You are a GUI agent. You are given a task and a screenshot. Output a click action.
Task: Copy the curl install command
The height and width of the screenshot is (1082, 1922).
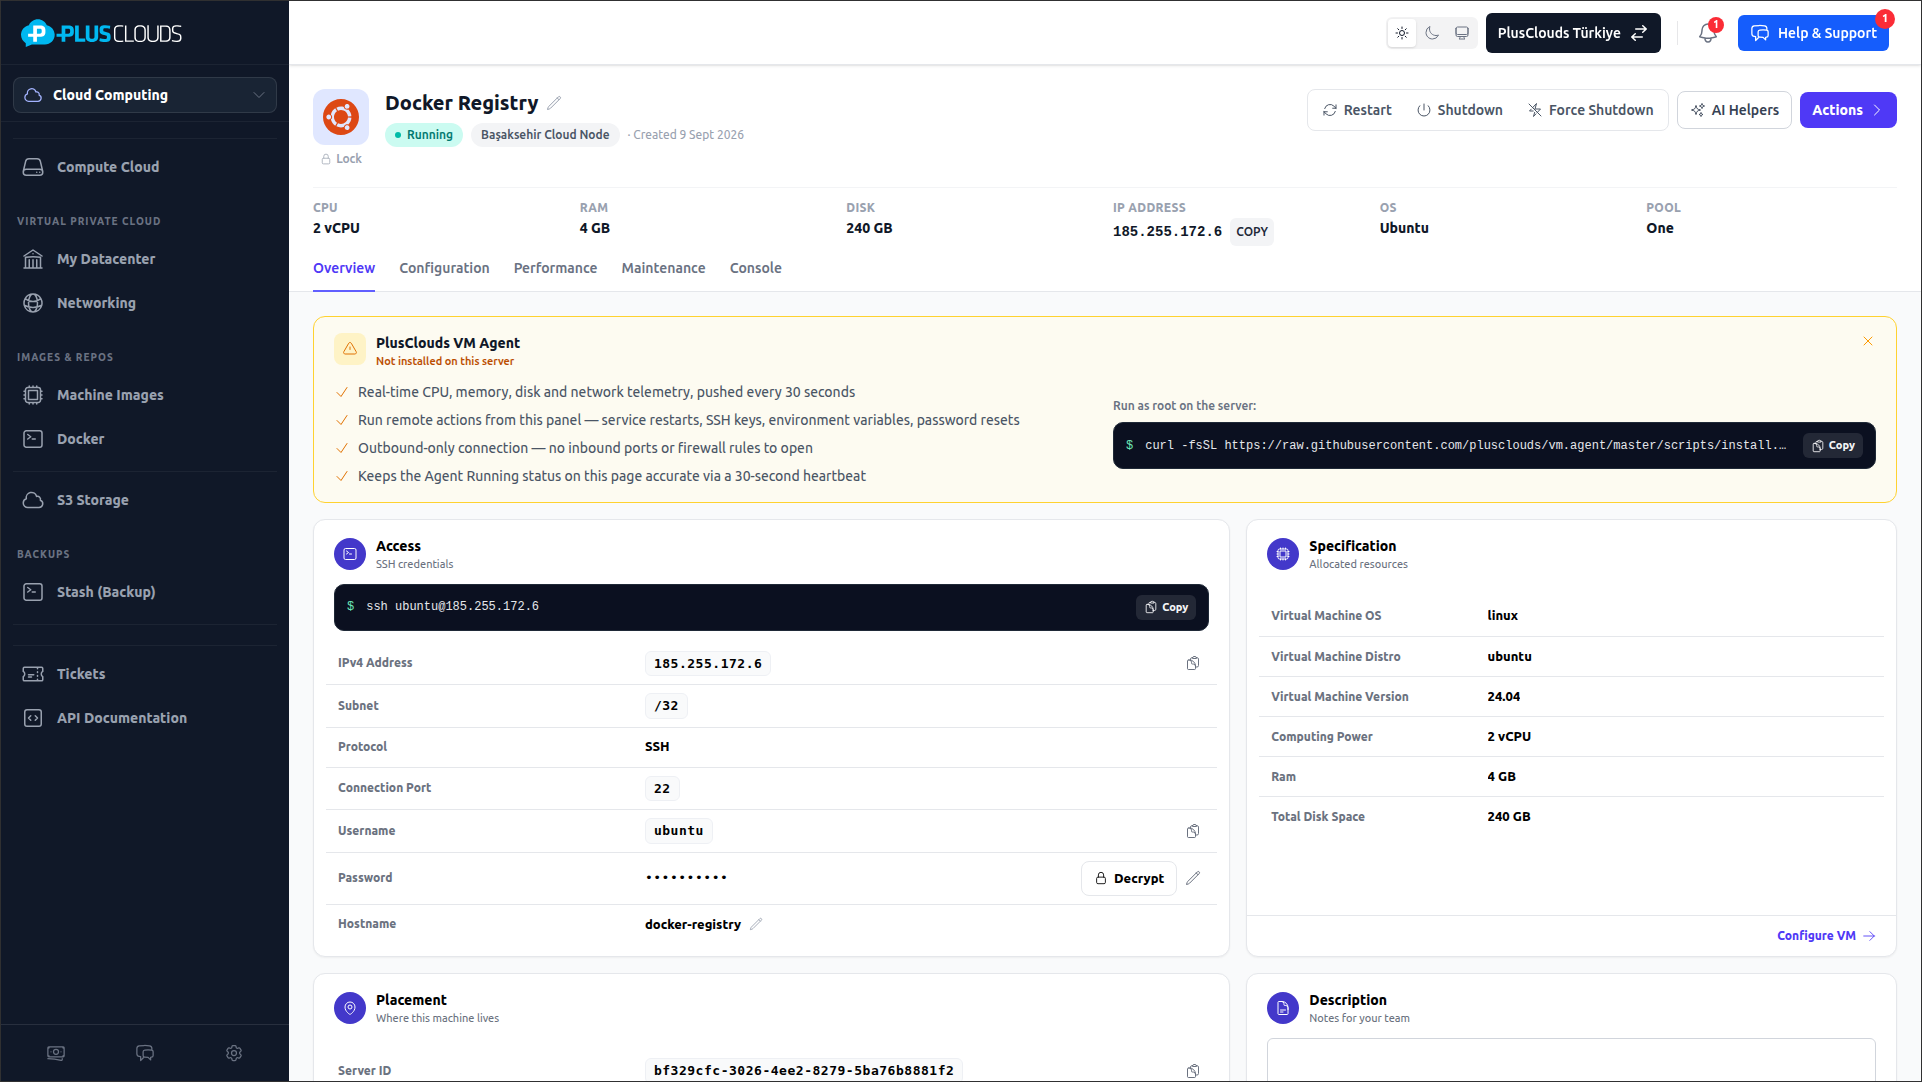1834,446
